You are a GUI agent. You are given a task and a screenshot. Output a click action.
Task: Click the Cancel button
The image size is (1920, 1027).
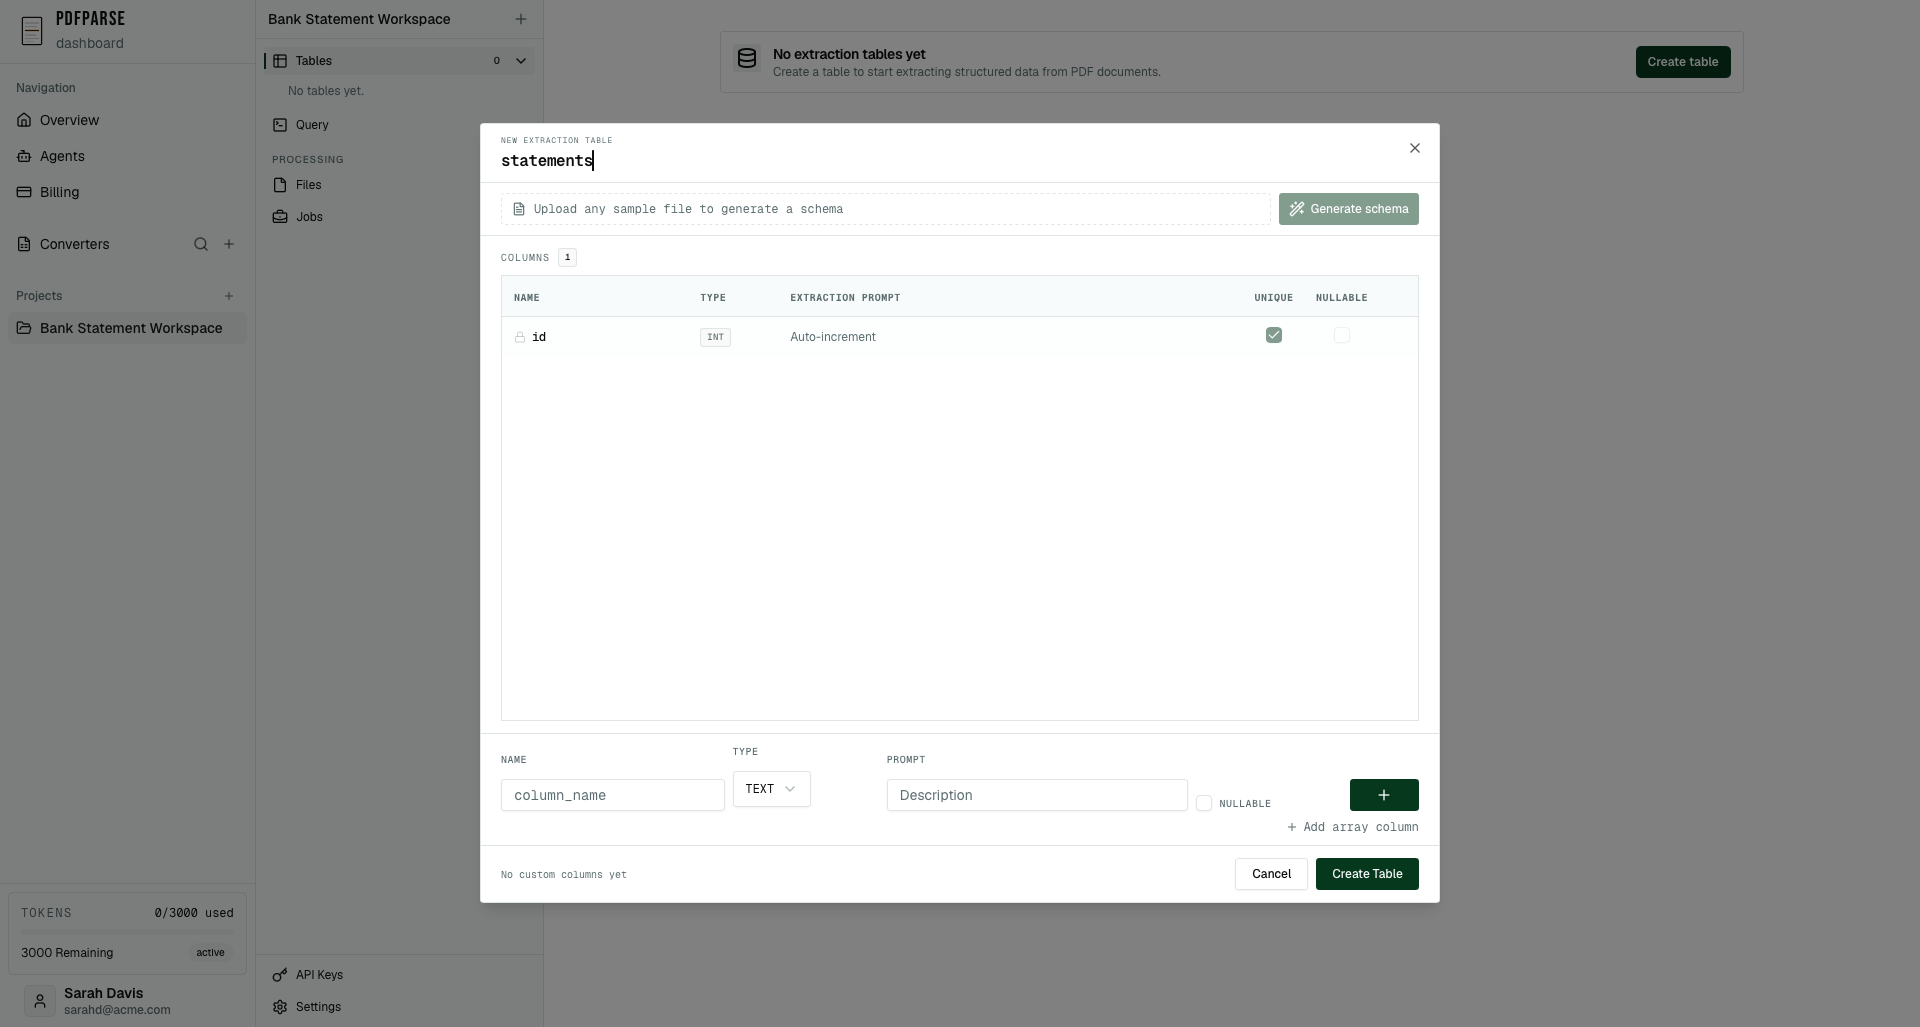(1271, 874)
